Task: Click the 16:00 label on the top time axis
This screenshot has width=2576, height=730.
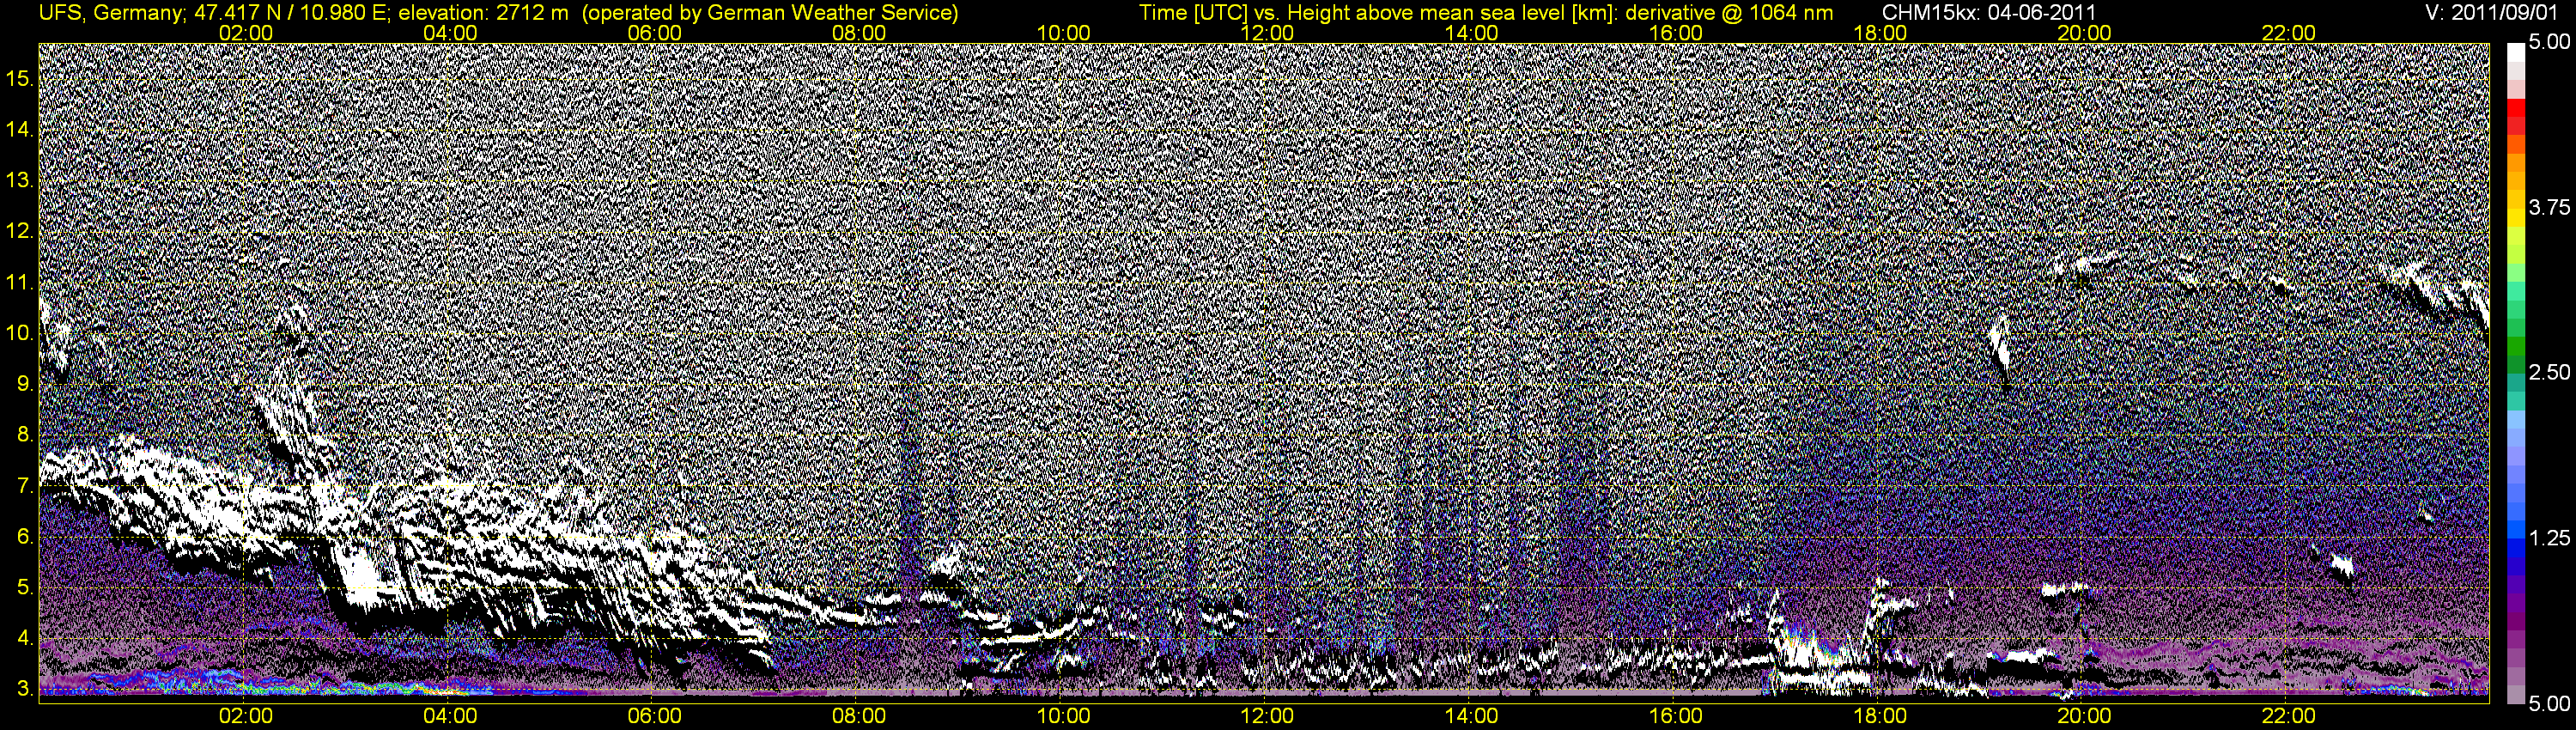Action: [x=1675, y=33]
